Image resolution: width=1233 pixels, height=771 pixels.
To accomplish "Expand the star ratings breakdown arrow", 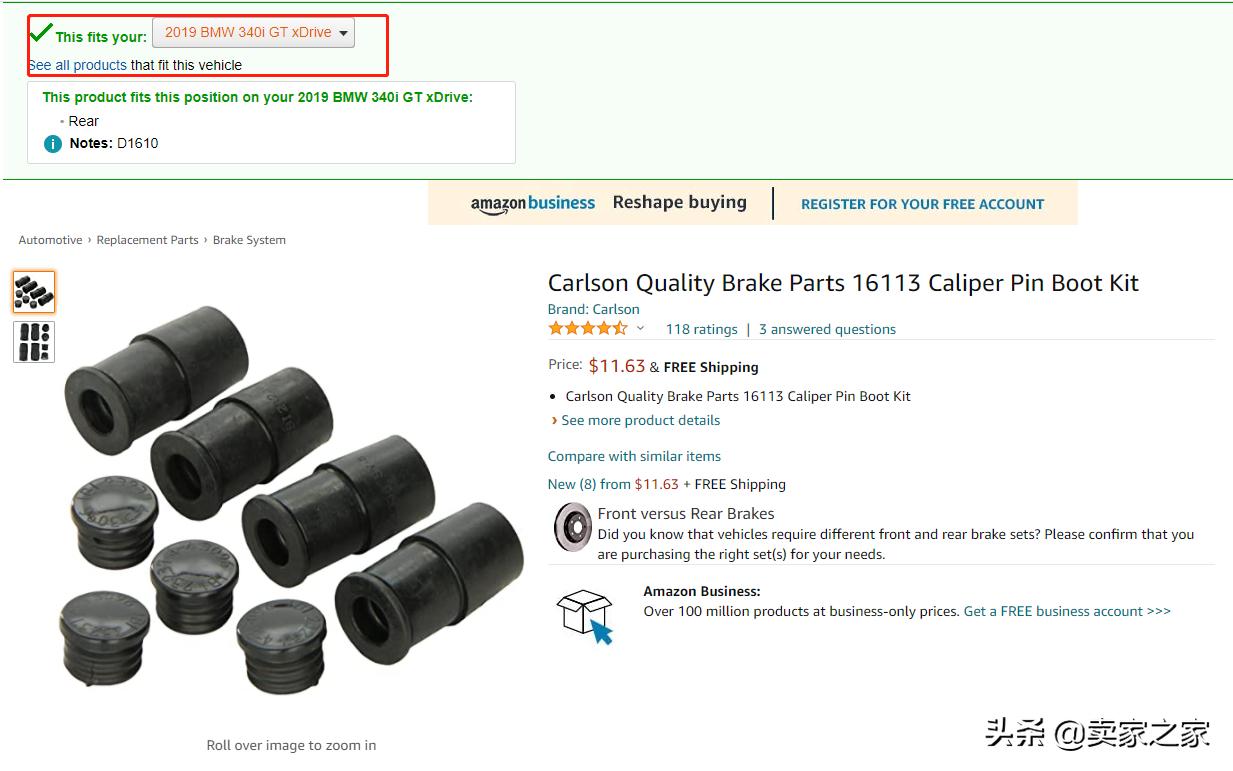I will [641, 329].
